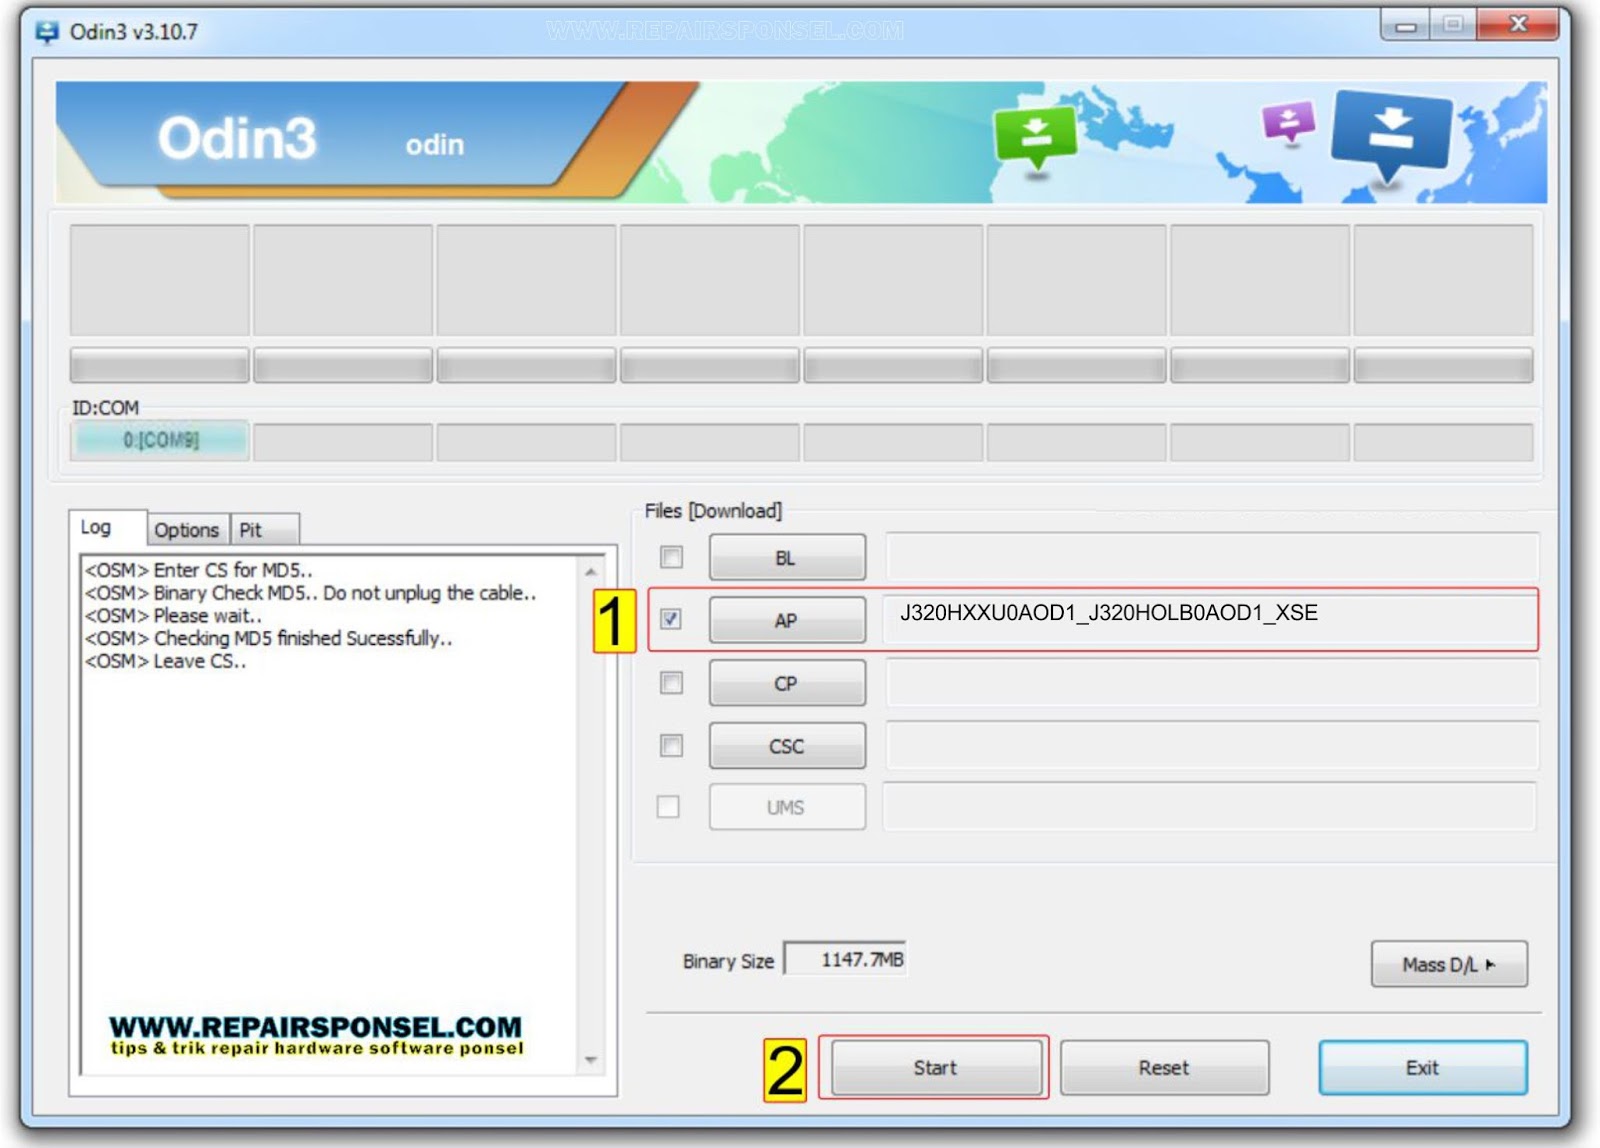Close the Odin3 window
1600x1148 pixels.
(x=1517, y=24)
